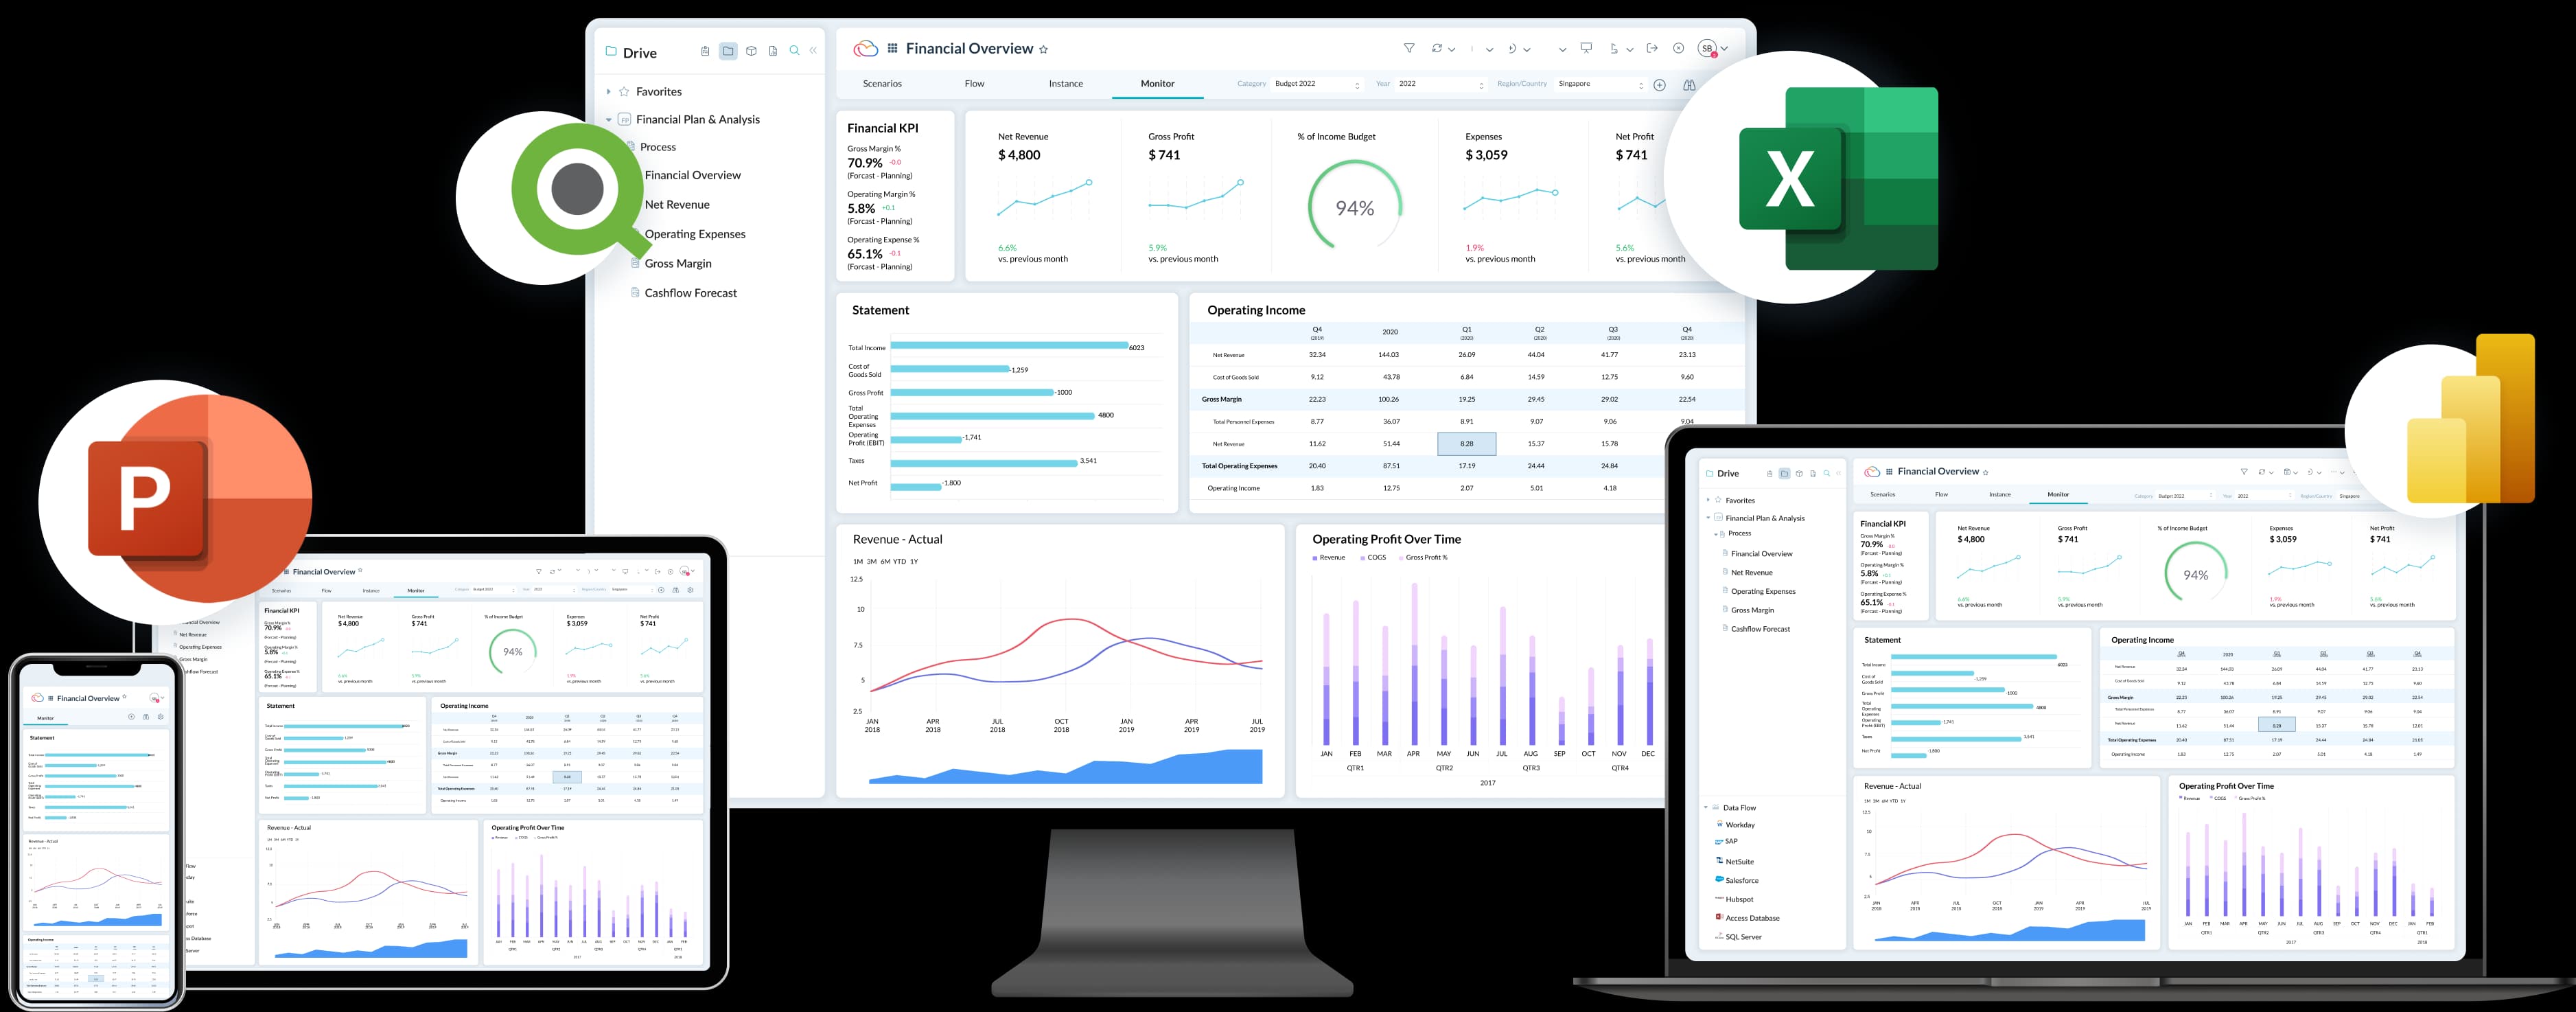Collapse center monitor's Drive panel with double-chevron
The height and width of the screenshot is (1012, 2576).
click(814, 51)
